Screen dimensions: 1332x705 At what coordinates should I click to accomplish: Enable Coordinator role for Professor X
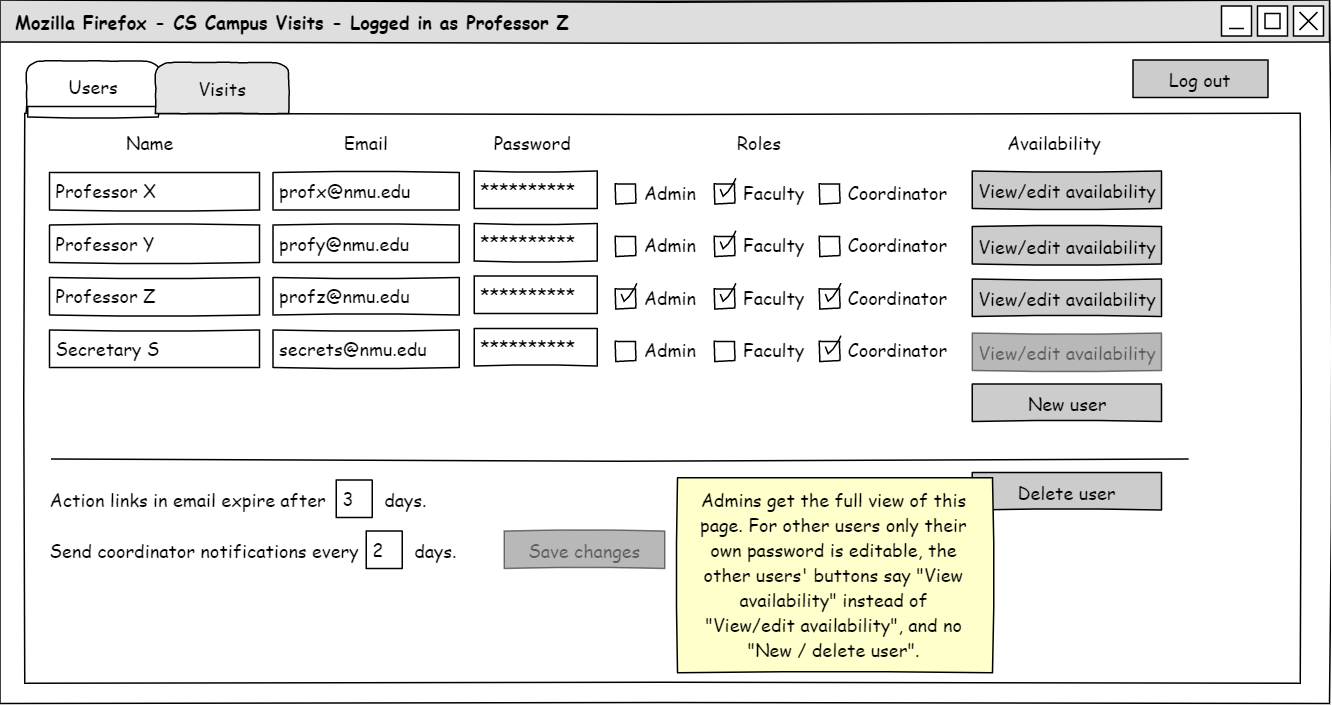[829, 194]
